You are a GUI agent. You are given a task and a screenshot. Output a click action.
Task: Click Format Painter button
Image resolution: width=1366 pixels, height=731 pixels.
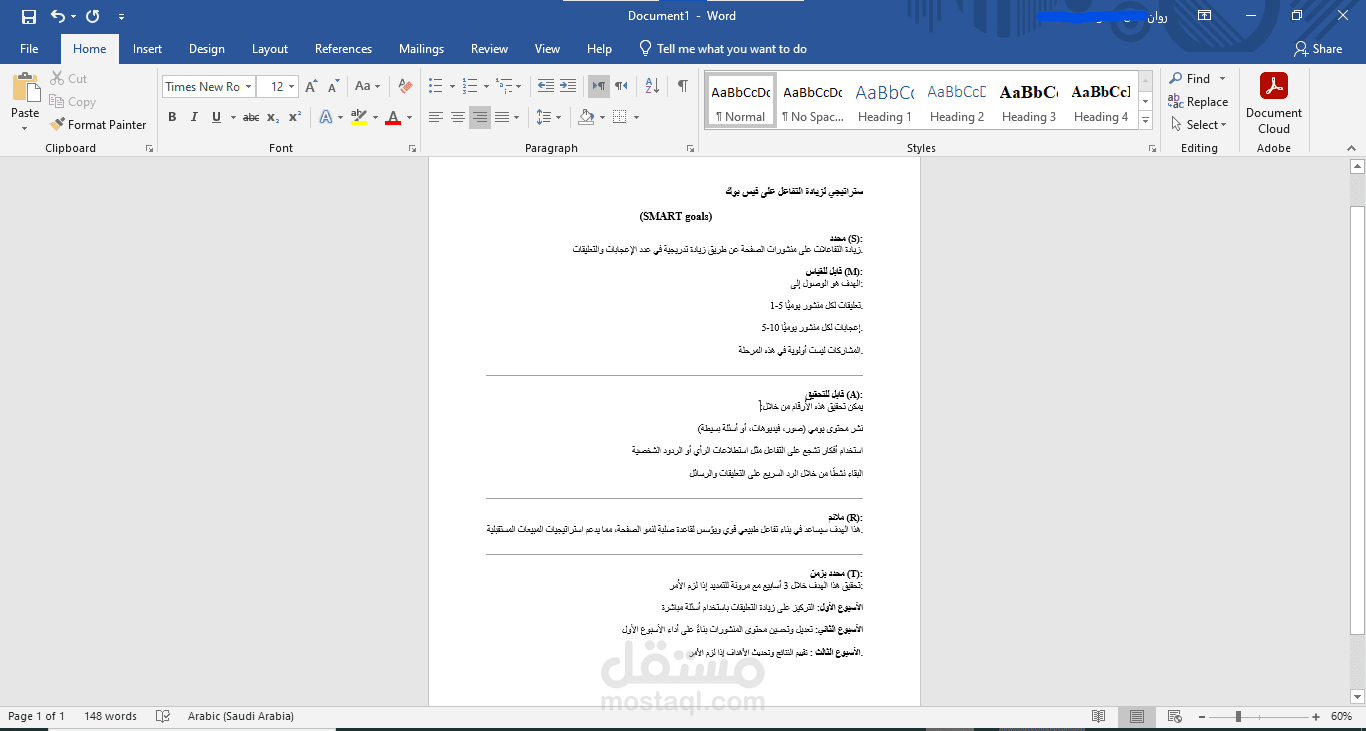coord(98,125)
